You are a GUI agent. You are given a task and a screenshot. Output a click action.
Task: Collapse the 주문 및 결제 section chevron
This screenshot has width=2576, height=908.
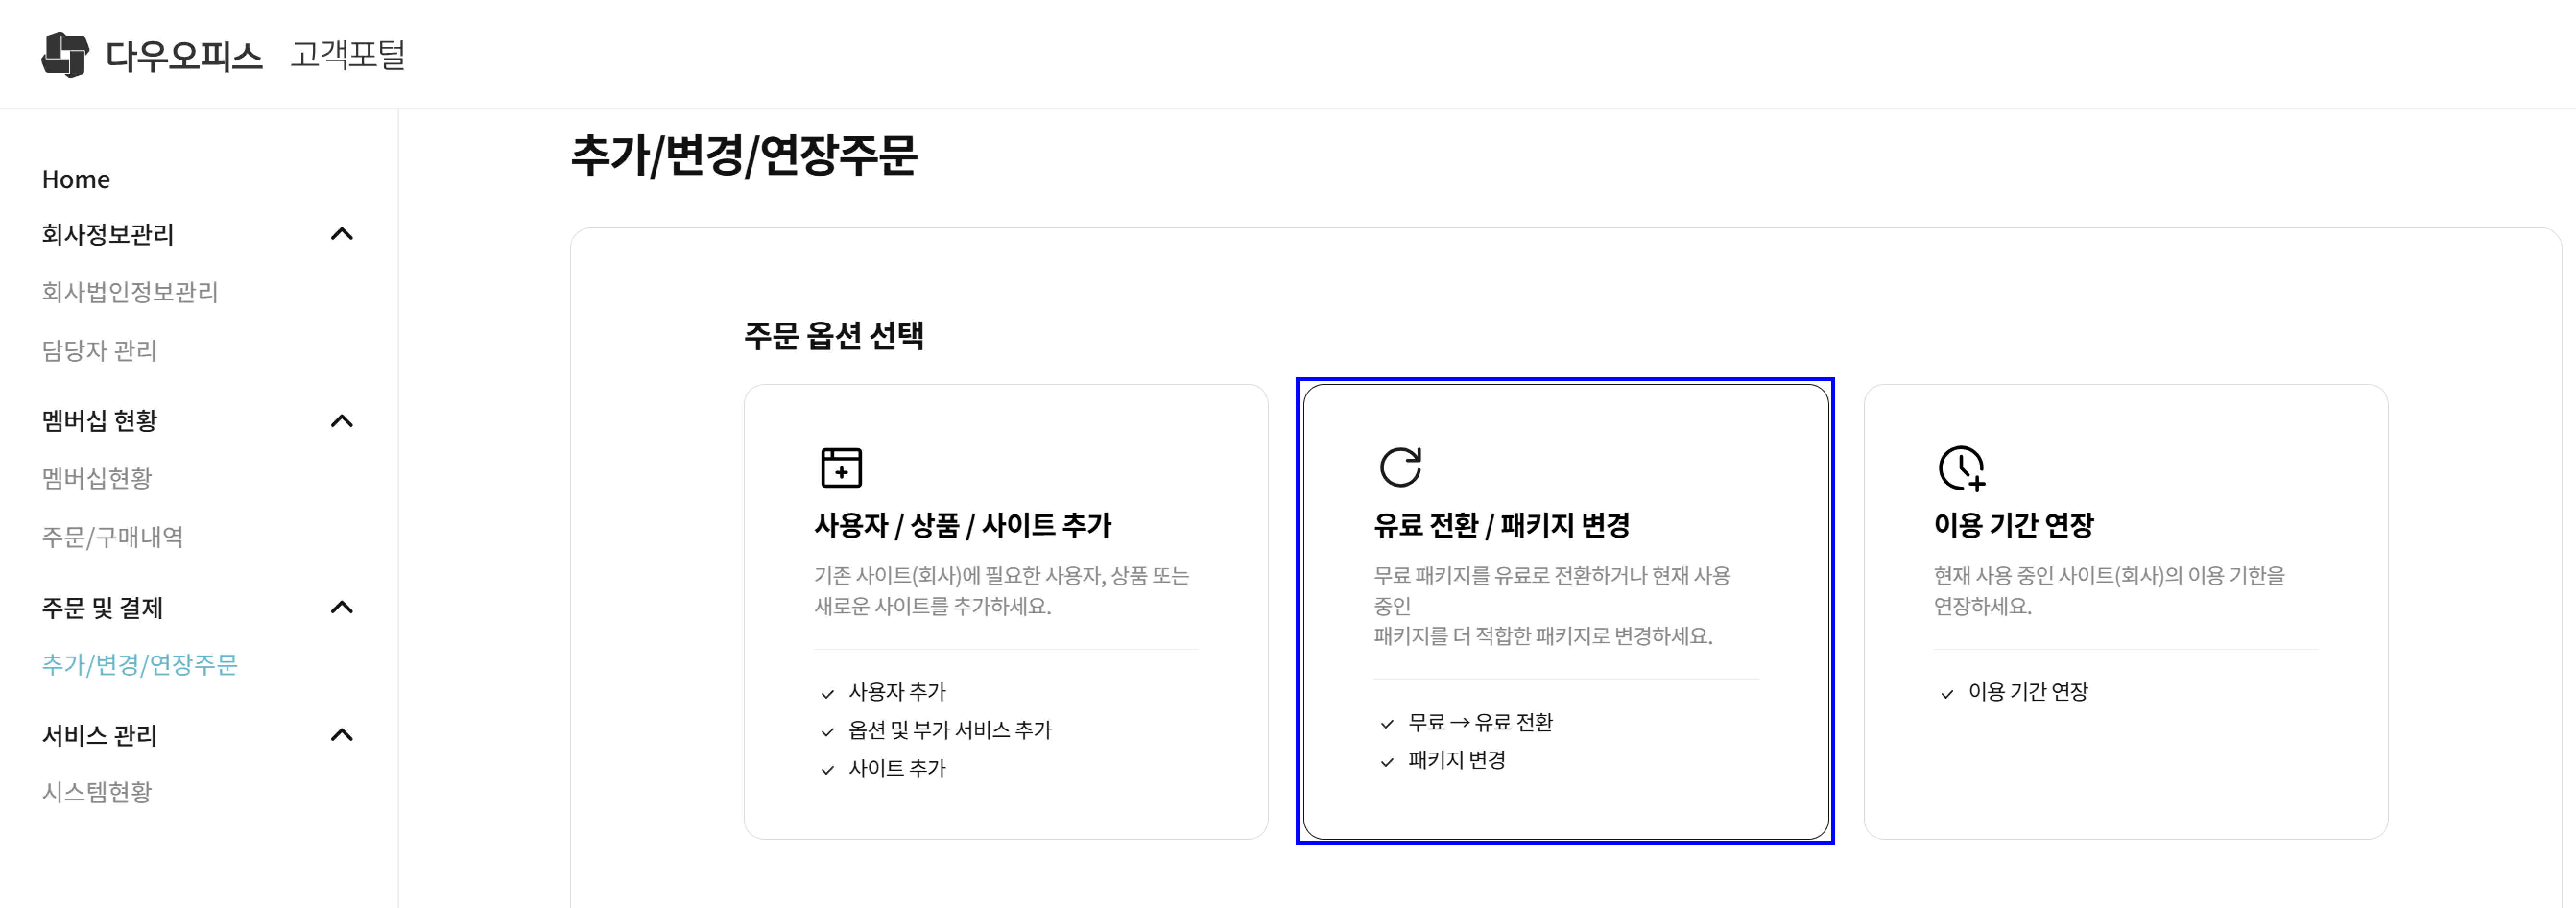tap(342, 607)
